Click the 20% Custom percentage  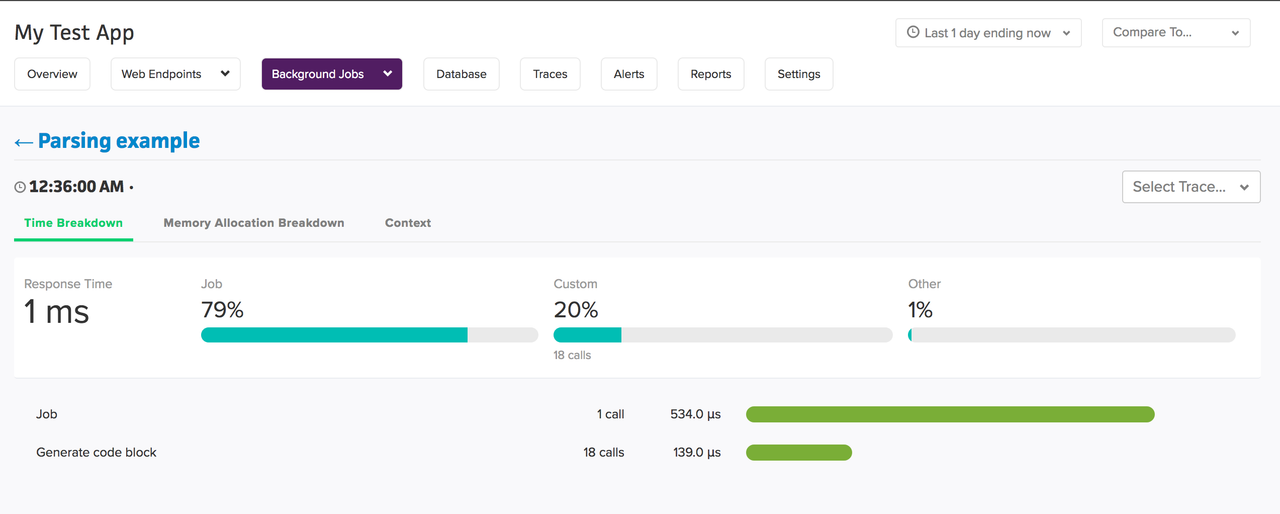point(576,310)
